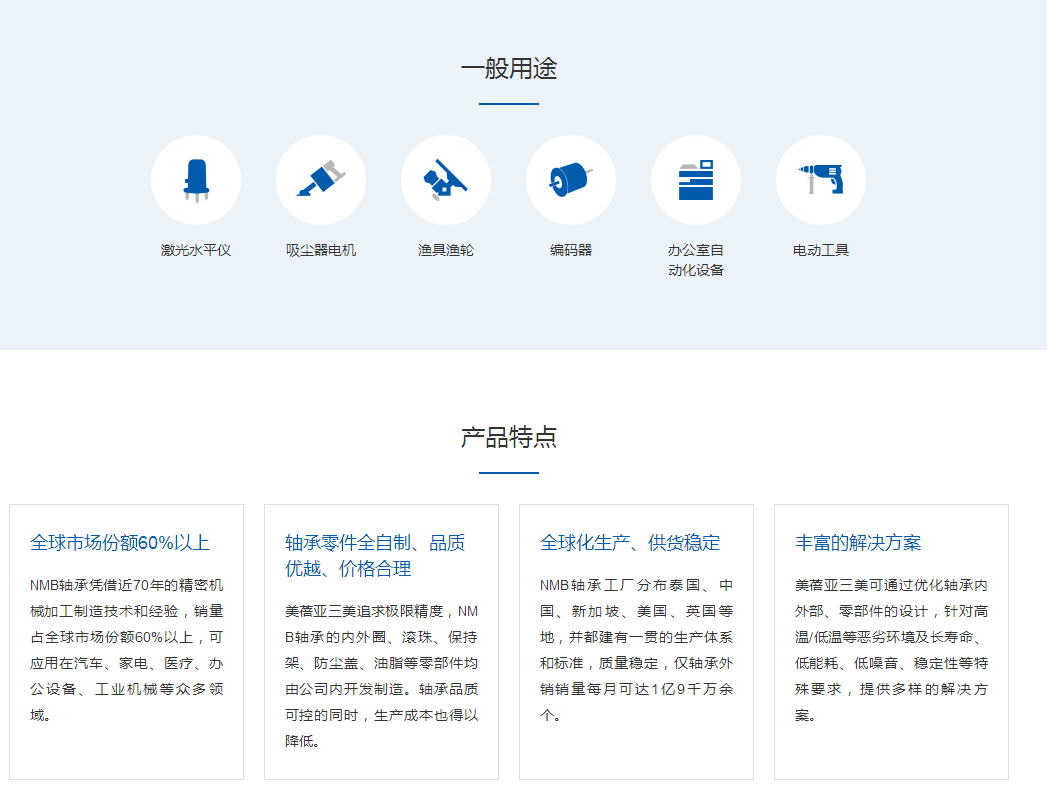The height and width of the screenshot is (798, 1047).
Task: Click the laser level instrument icon
Action: click(196, 180)
